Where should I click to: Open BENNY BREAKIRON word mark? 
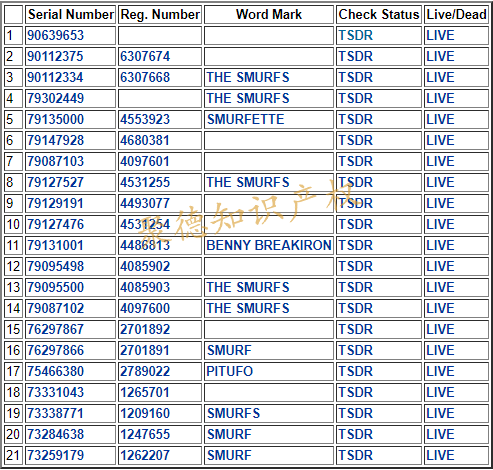269,245
